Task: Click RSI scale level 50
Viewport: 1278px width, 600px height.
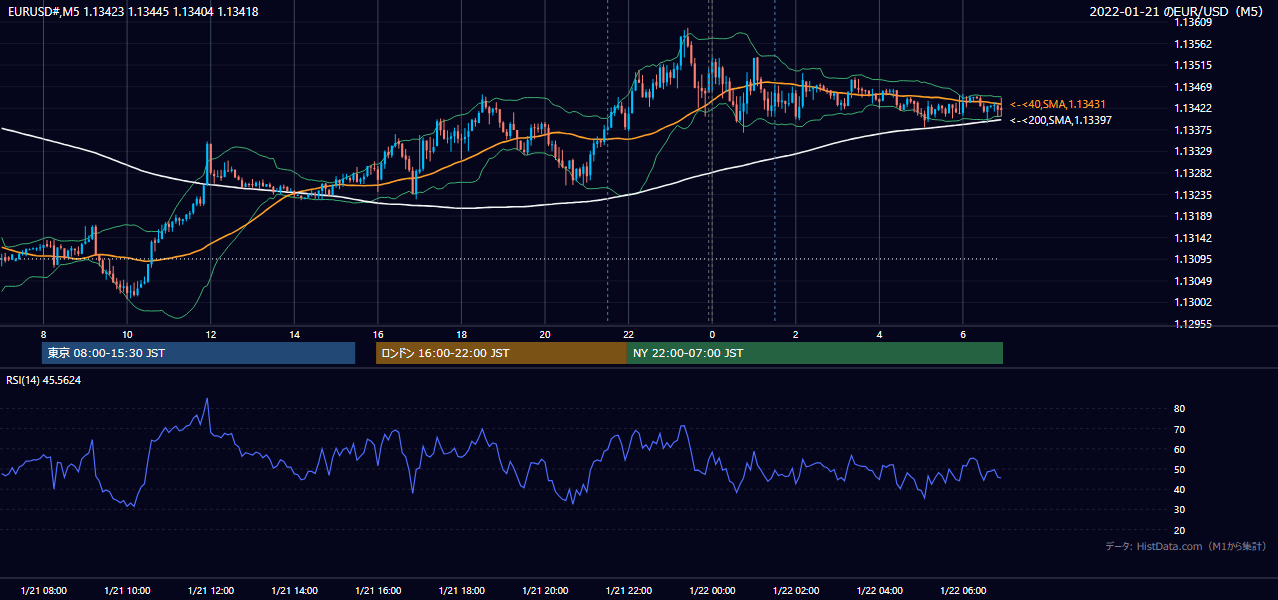Action: click(x=1180, y=469)
